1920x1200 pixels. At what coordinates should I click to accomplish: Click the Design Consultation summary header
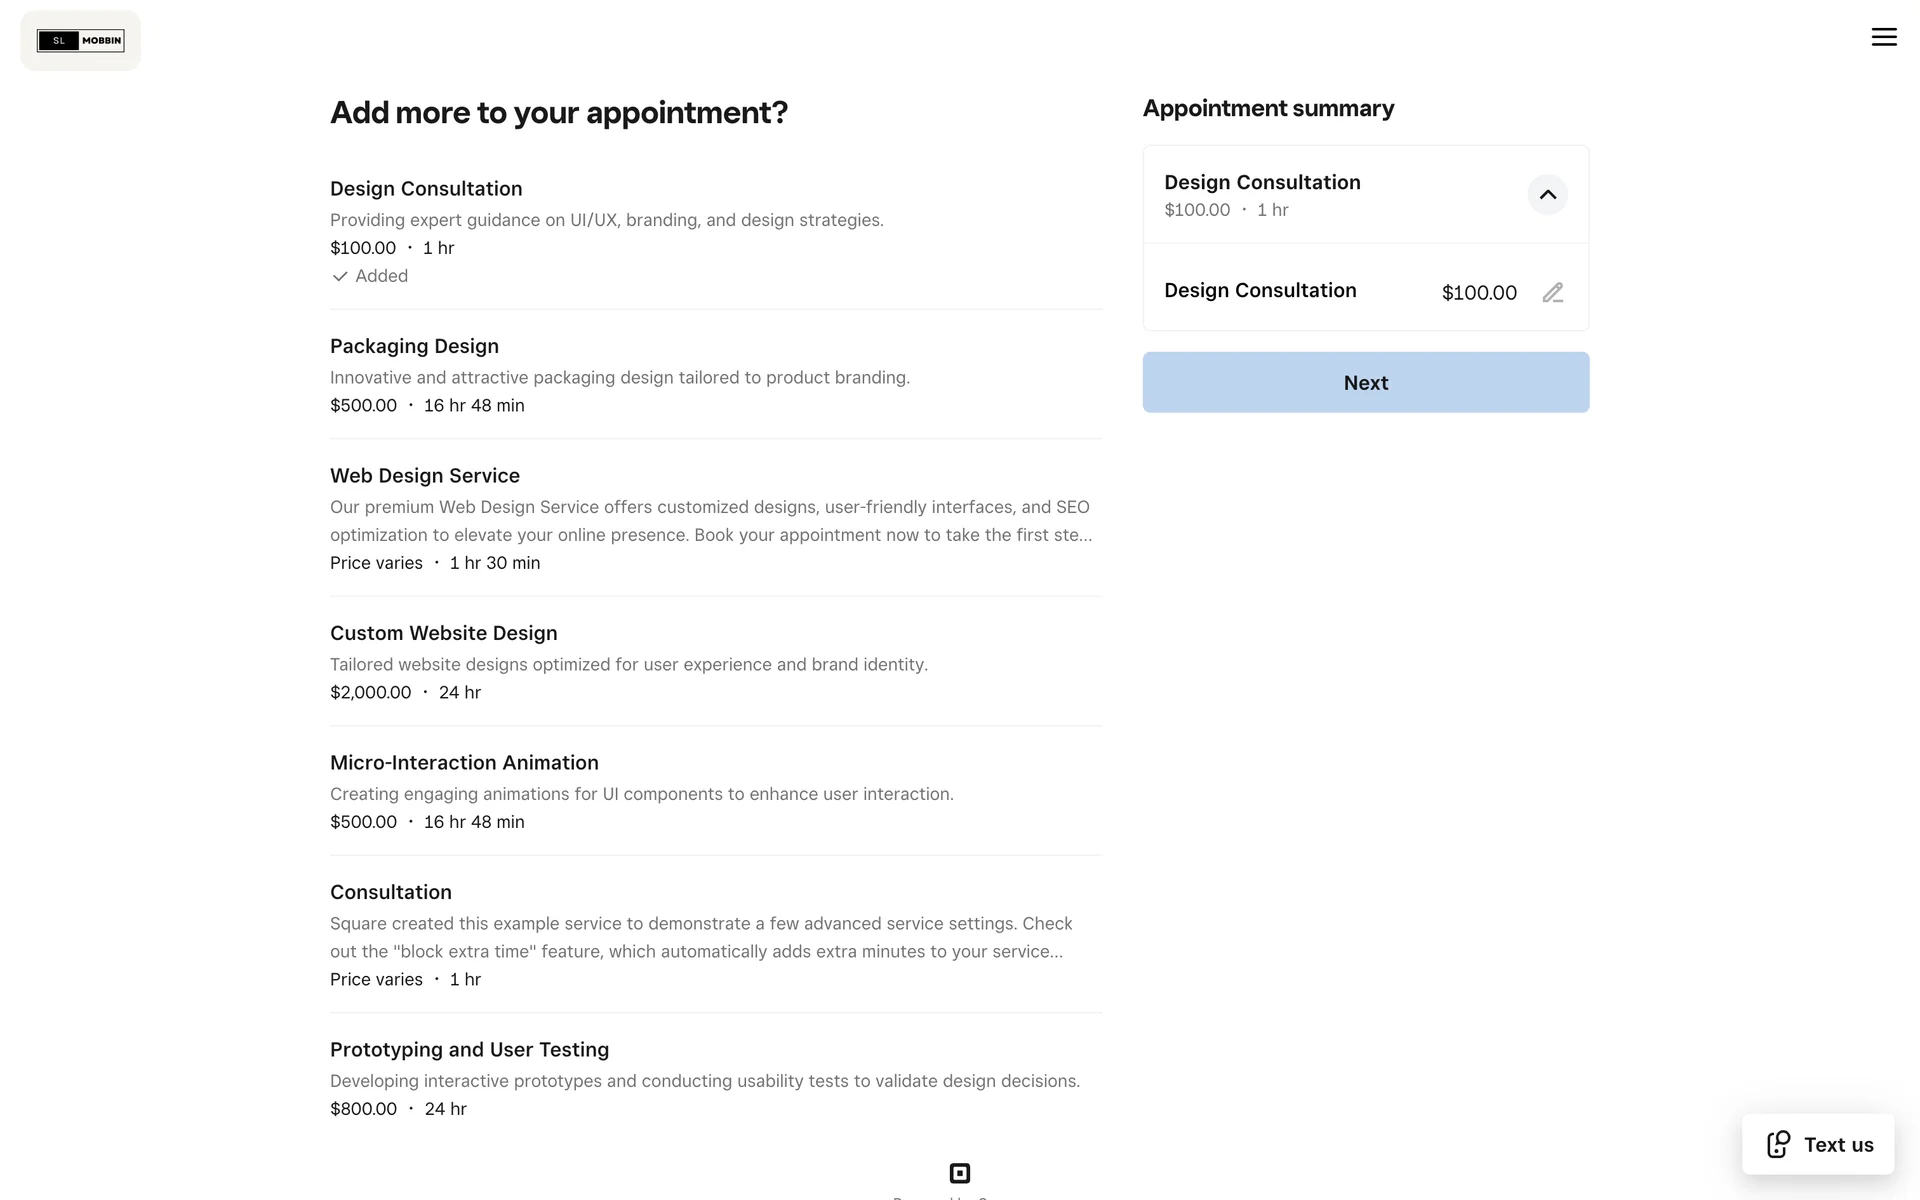[x=1262, y=183]
